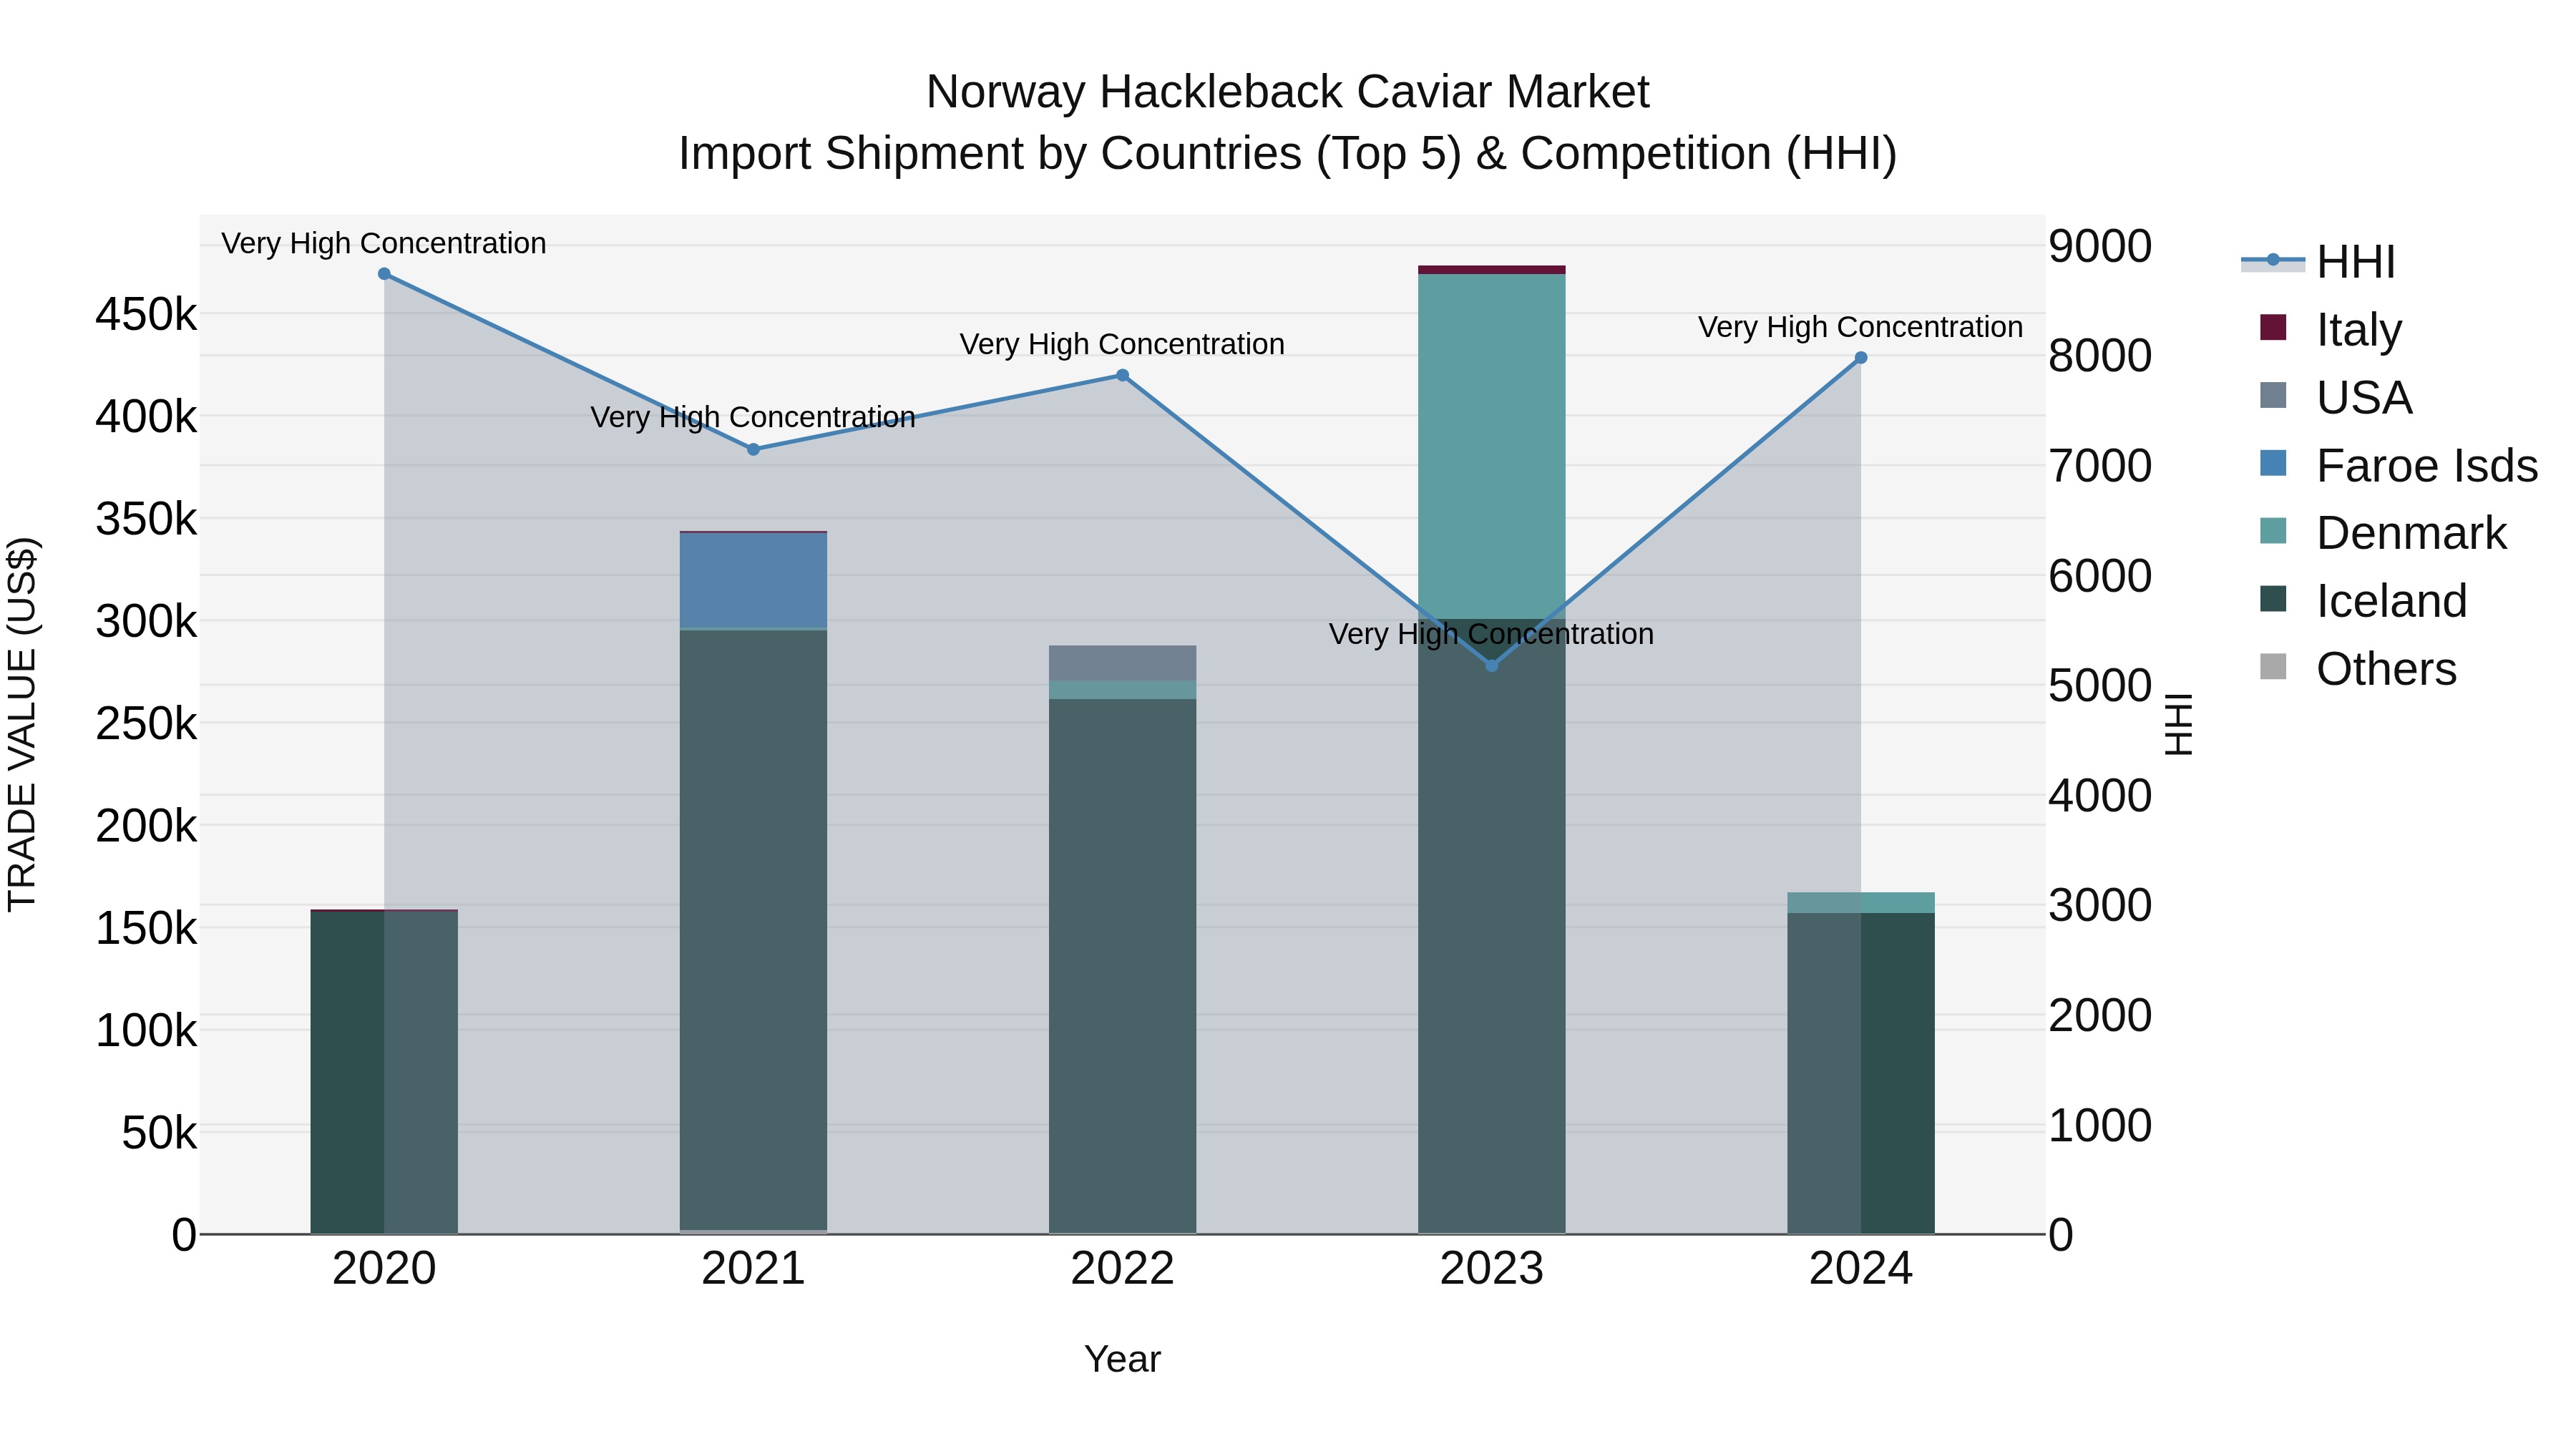
Task: Click the 'TRADE VALUE (US$)' axis title
Action: click(22, 724)
